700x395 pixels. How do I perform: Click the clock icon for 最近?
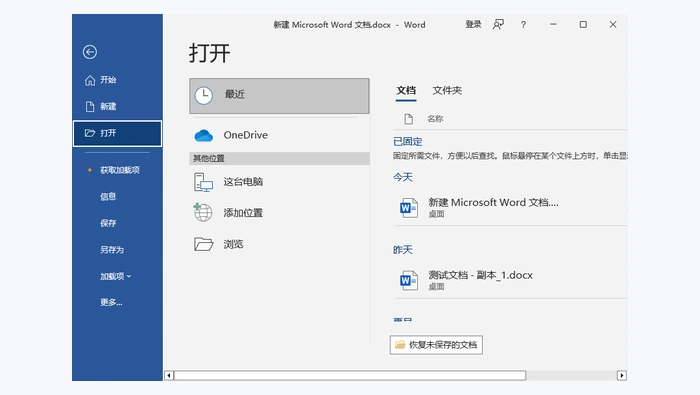coord(204,96)
